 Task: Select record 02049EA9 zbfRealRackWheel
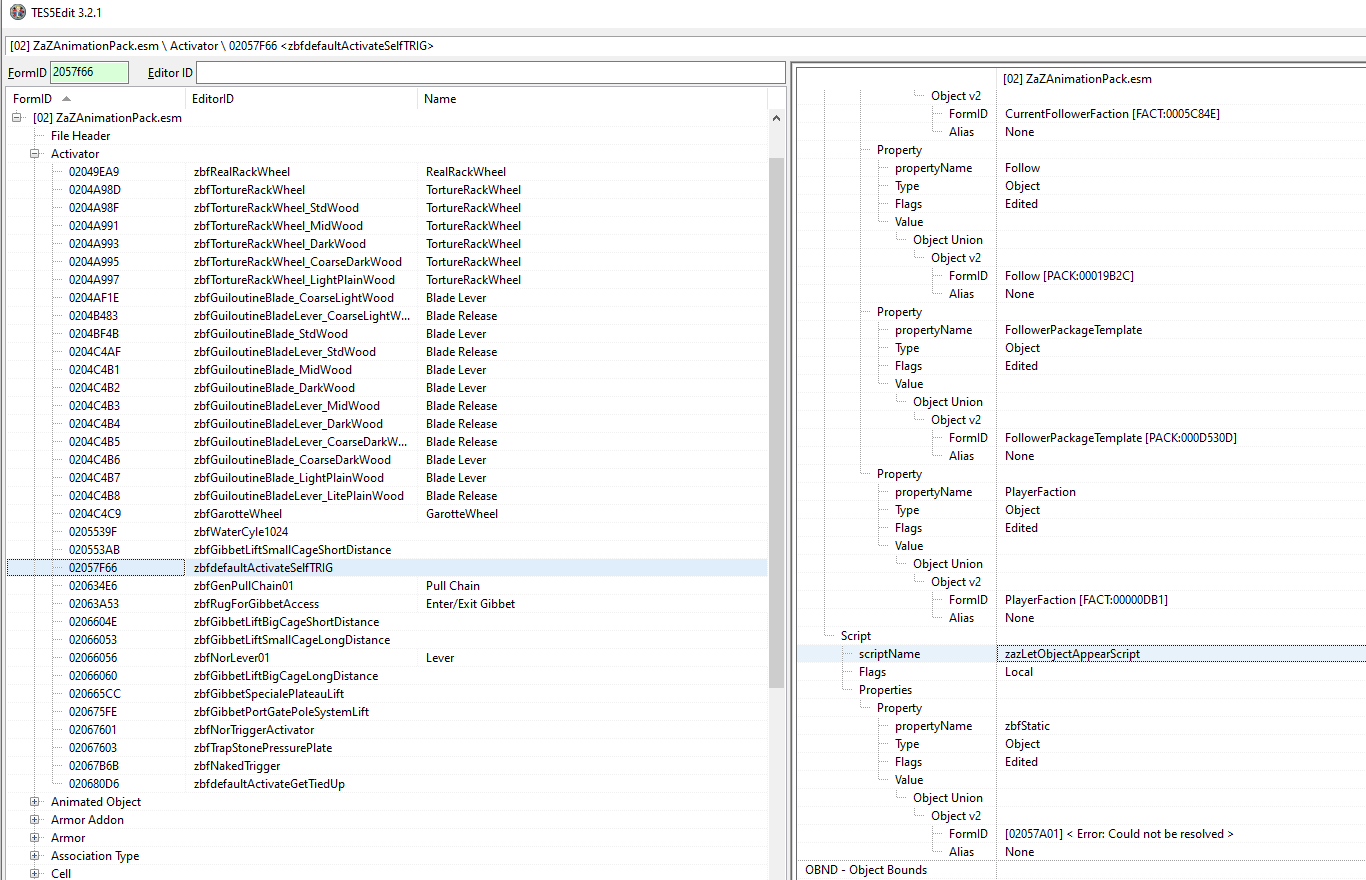(387, 172)
